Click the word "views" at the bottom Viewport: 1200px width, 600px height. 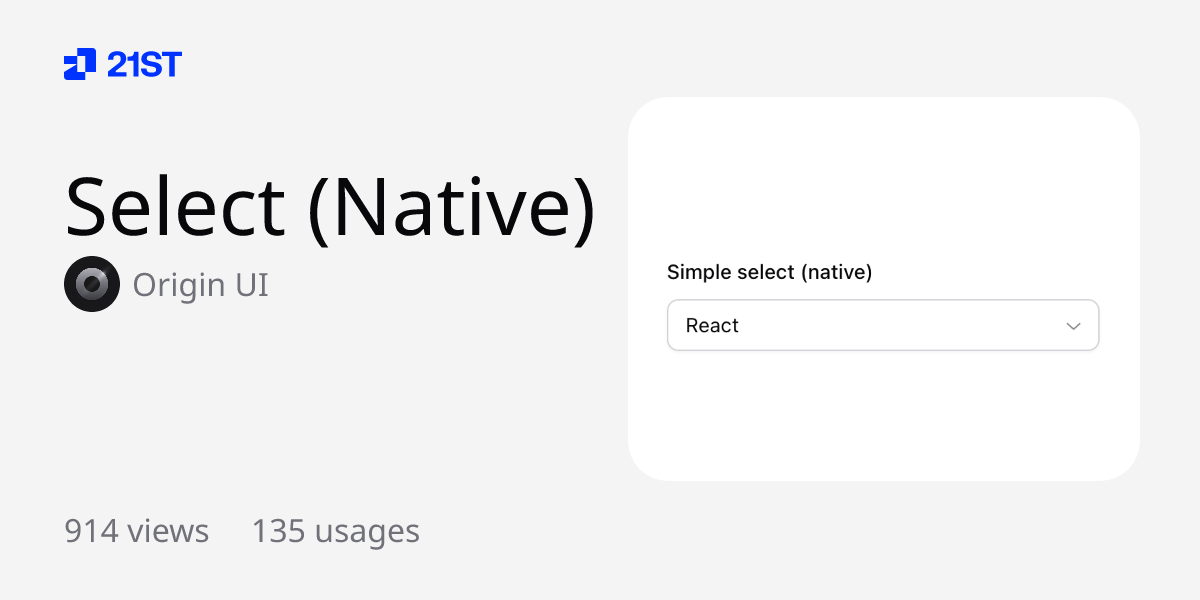point(167,531)
